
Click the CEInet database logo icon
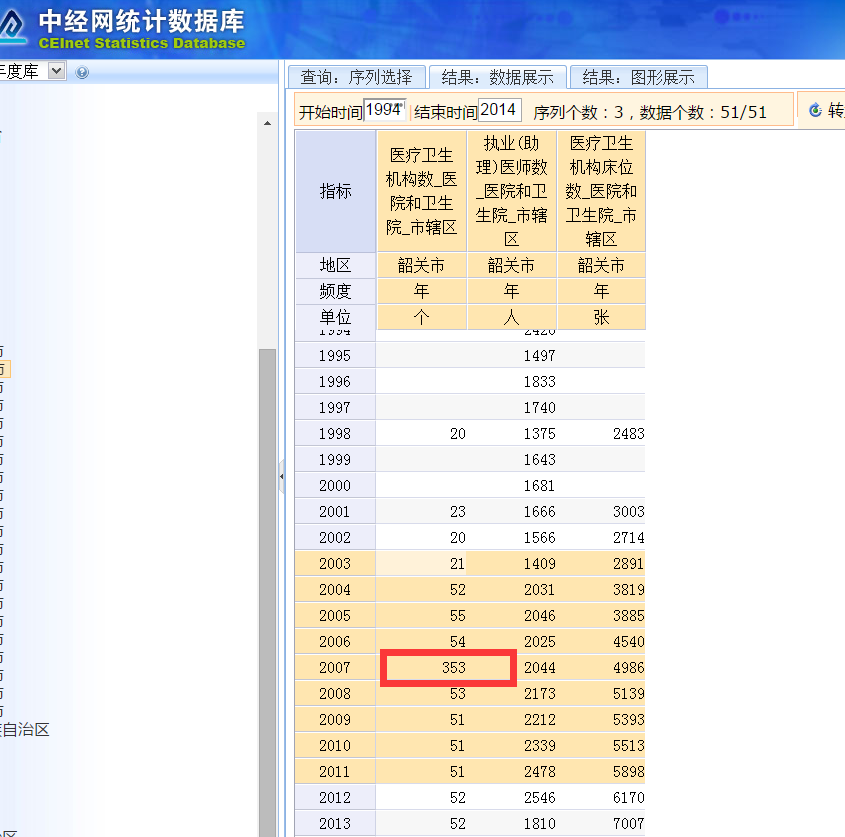(x=12, y=26)
